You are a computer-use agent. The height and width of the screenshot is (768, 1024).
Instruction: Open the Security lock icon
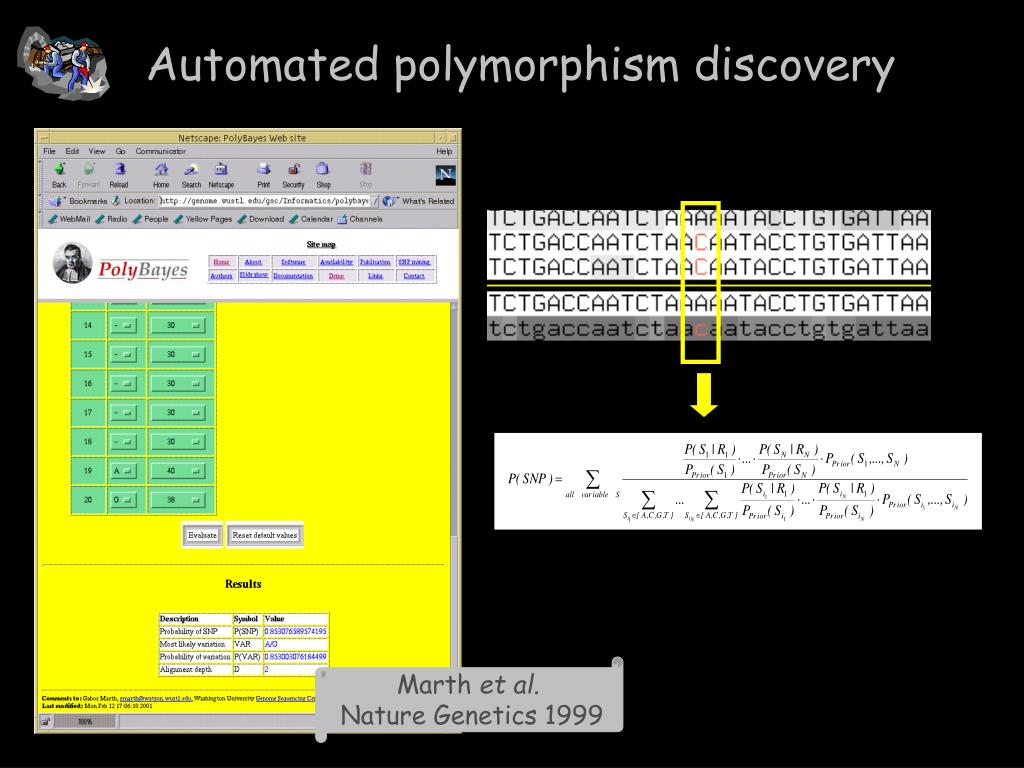tap(294, 170)
